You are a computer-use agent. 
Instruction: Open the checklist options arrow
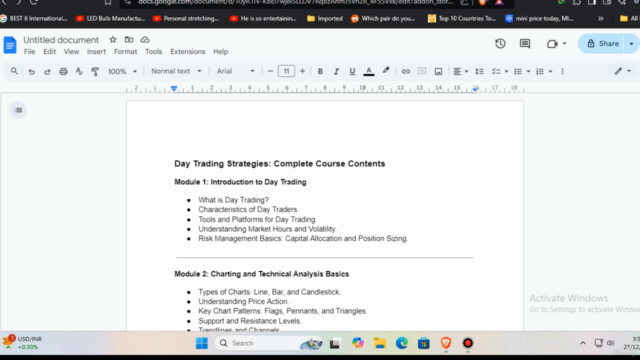tap(506, 71)
